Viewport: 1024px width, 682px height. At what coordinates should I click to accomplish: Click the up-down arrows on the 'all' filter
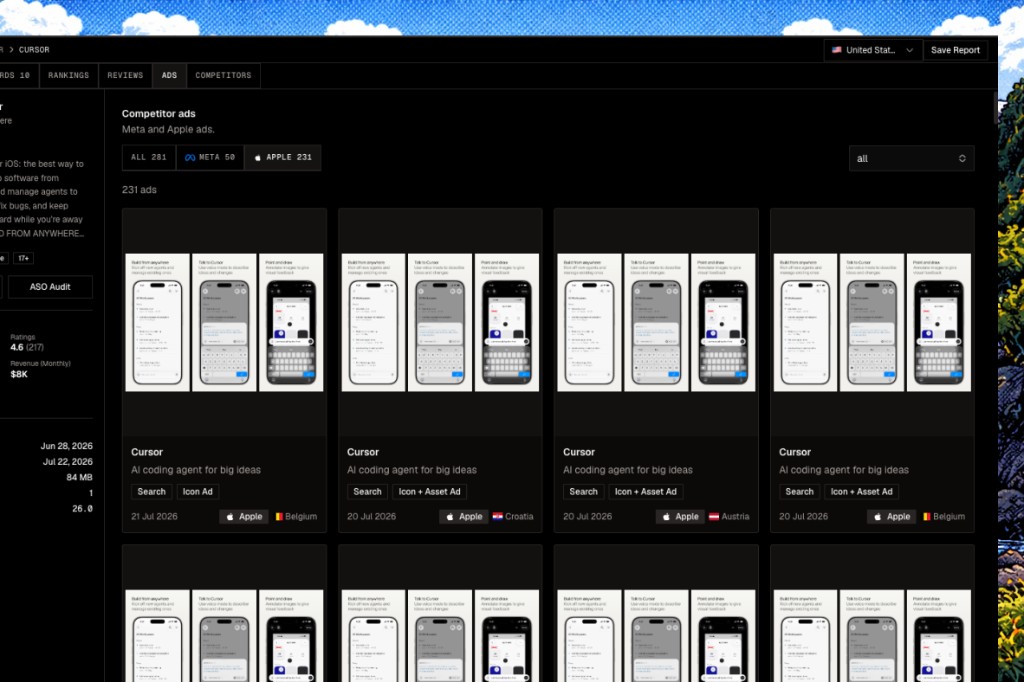962,158
